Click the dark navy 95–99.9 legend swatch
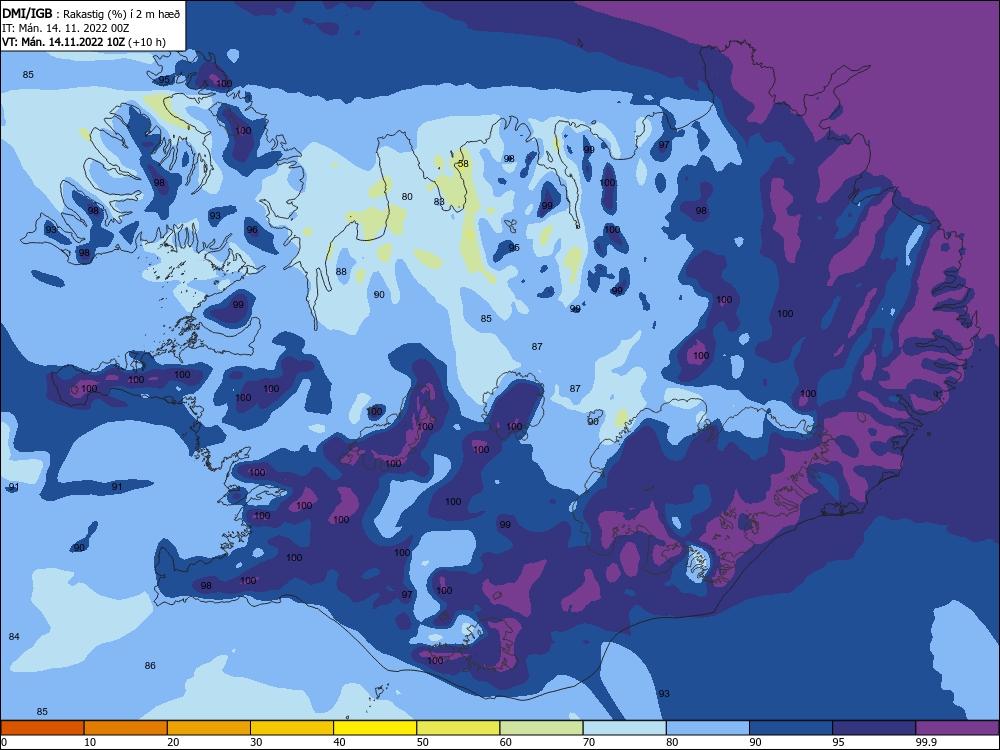The height and width of the screenshot is (750, 1000). [874, 728]
